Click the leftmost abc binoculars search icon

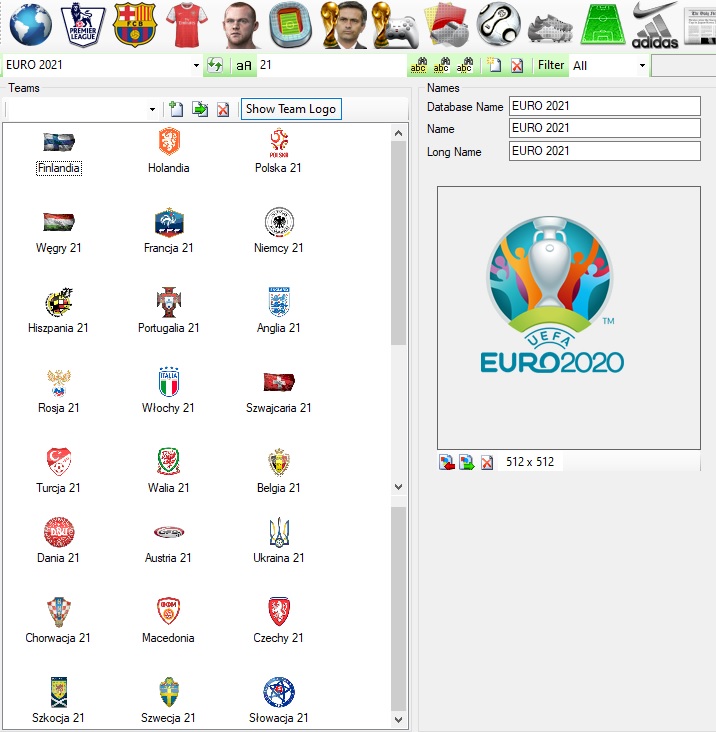[x=418, y=65]
